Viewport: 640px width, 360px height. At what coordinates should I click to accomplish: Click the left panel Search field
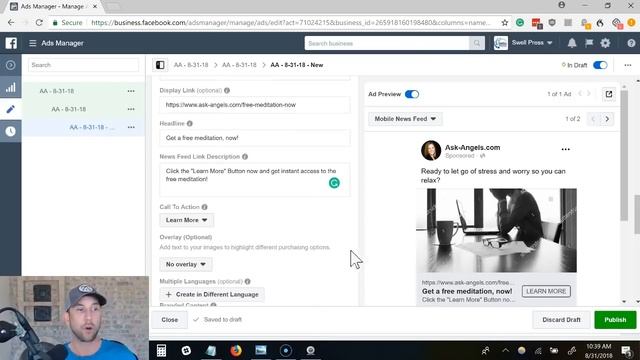pyautogui.click(x=83, y=65)
